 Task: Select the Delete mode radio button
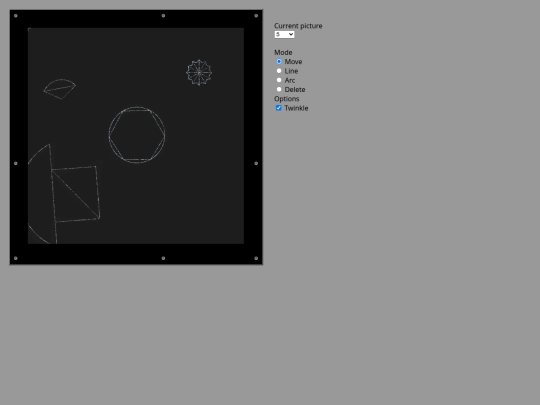tap(279, 90)
